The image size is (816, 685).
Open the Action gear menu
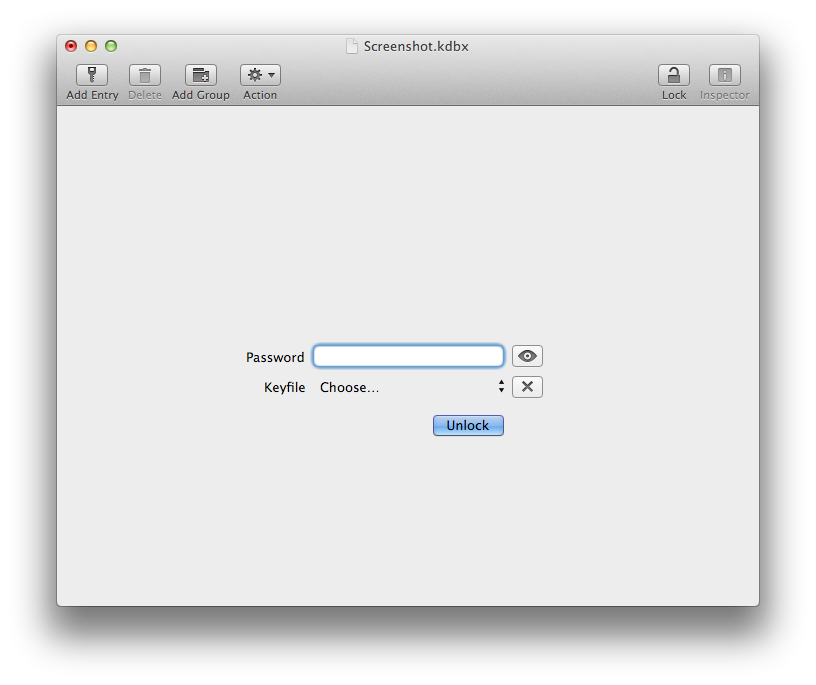pyautogui.click(x=260, y=75)
